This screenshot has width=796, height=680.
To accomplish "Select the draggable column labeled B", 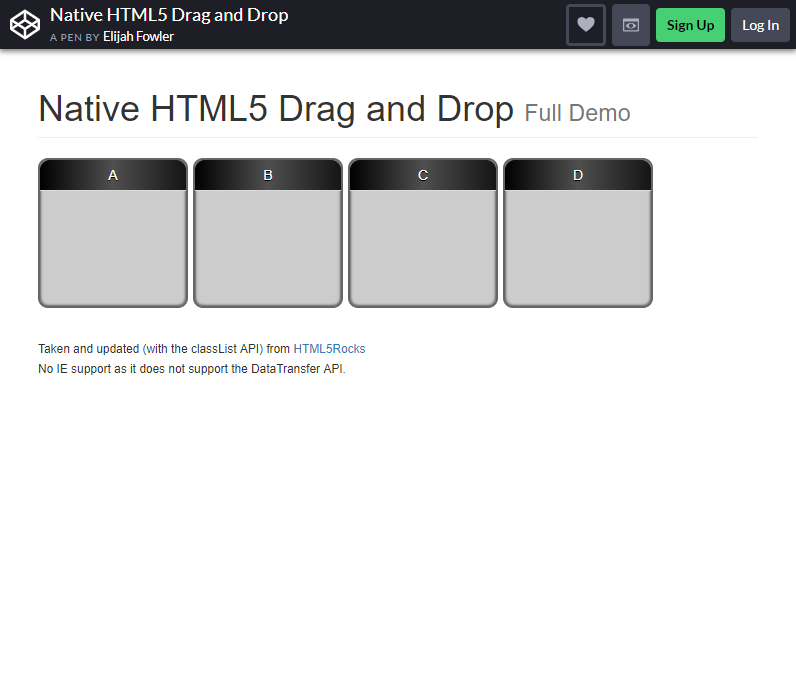I will tap(268, 233).
